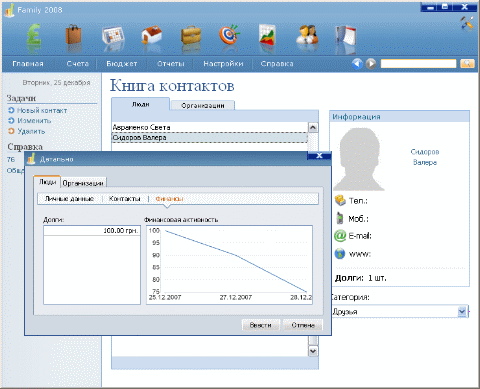This screenshot has width=480, height=389.
Task: Click the Отмена button
Action: (x=303, y=325)
